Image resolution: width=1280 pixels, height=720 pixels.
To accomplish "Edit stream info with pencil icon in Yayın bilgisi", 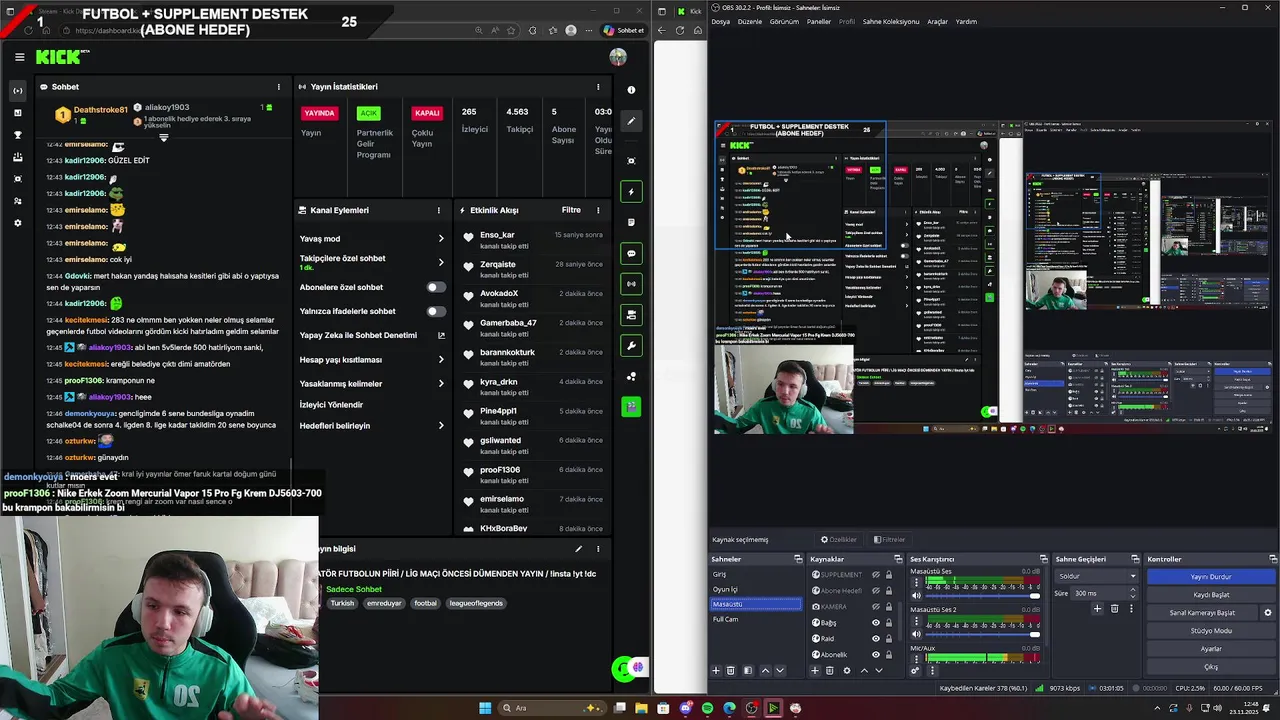I will point(578,549).
